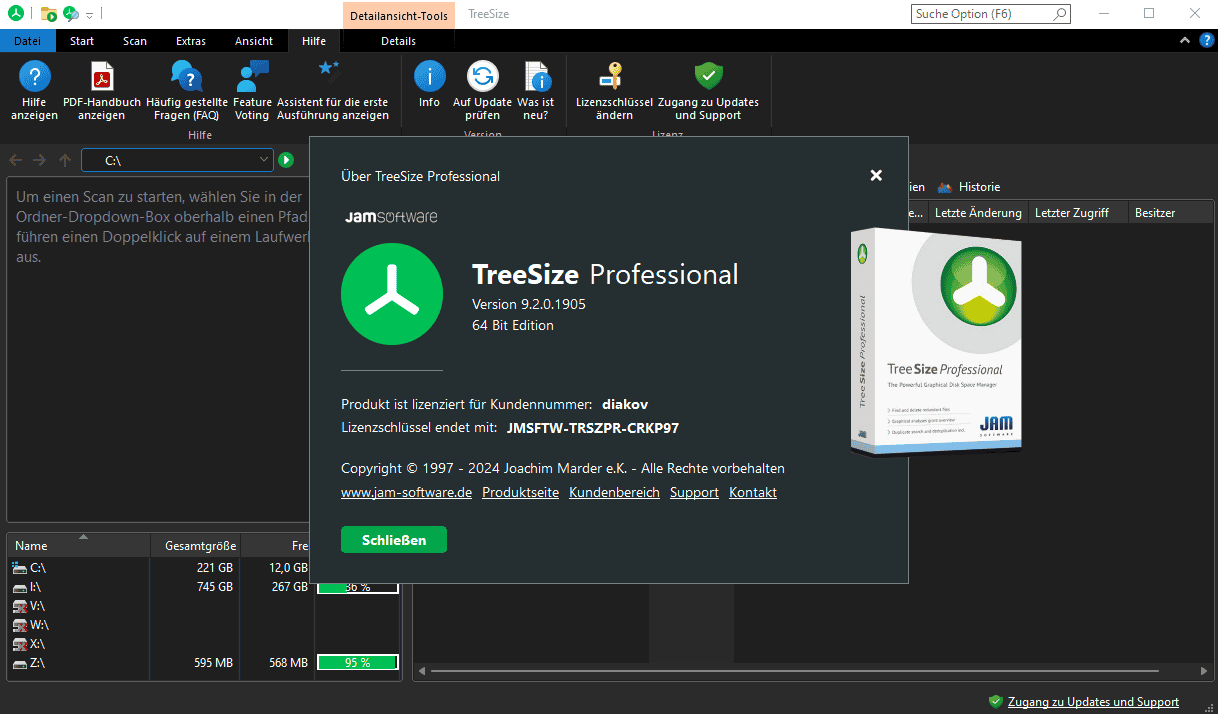The width and height of the screenshot is (1218, 714).
Task: Select the Hilfe ribbon tab
Action: coord(314,41)
